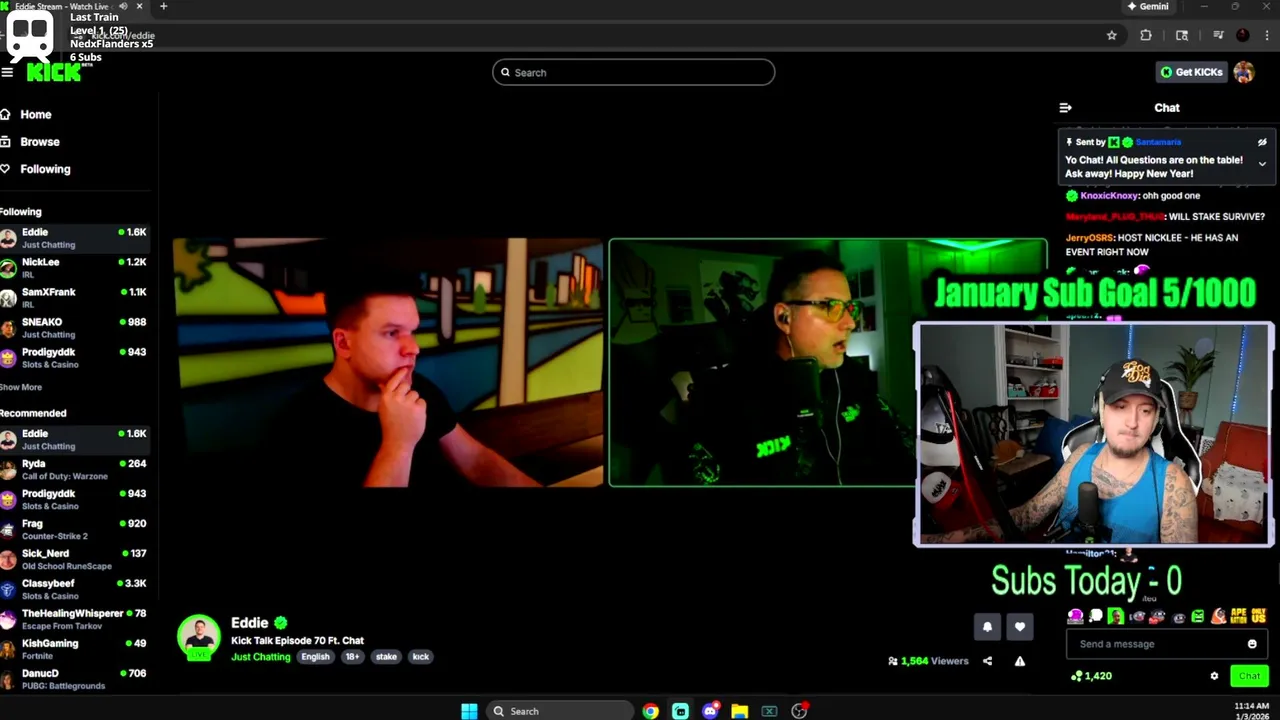Click the green Kick logo
The width and height of the screenshot is (1280, 720).
(53, 72)
